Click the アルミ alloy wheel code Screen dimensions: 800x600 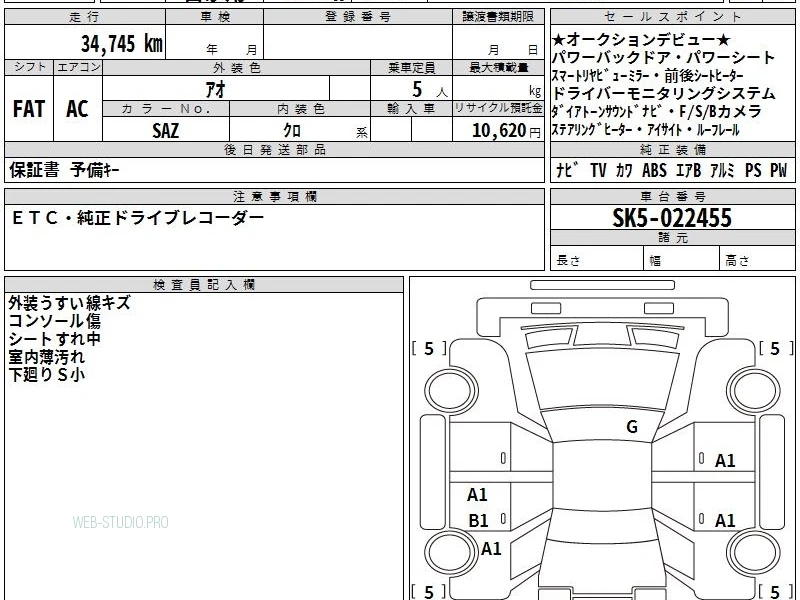pyautogui.click(x=722, y=170)
